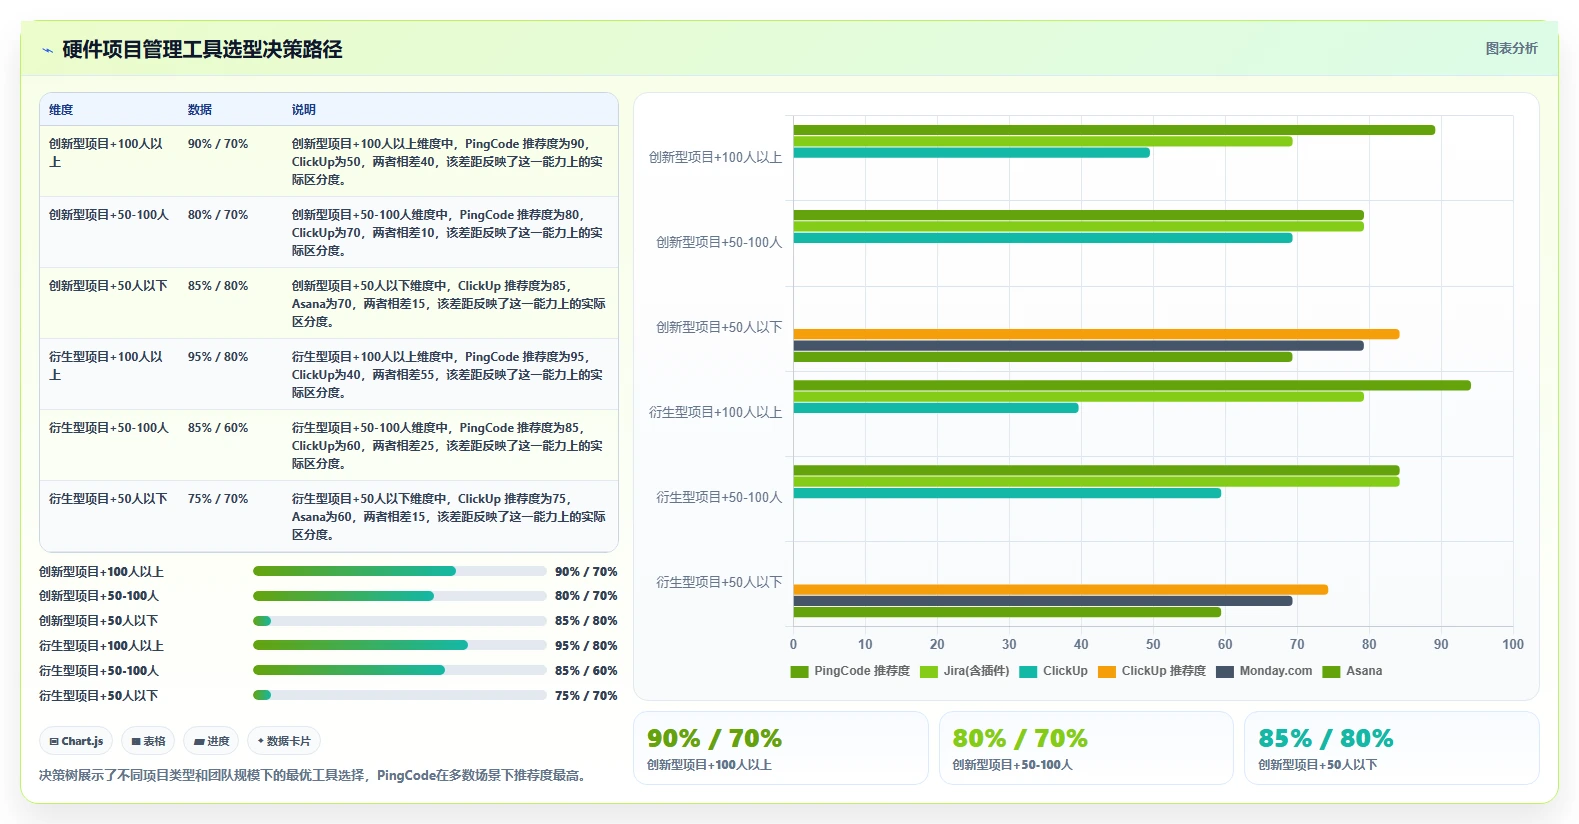Click the 创新型项目+50-100人 progress bar
Screen dimensions: 1579x824
pos(400,596)
